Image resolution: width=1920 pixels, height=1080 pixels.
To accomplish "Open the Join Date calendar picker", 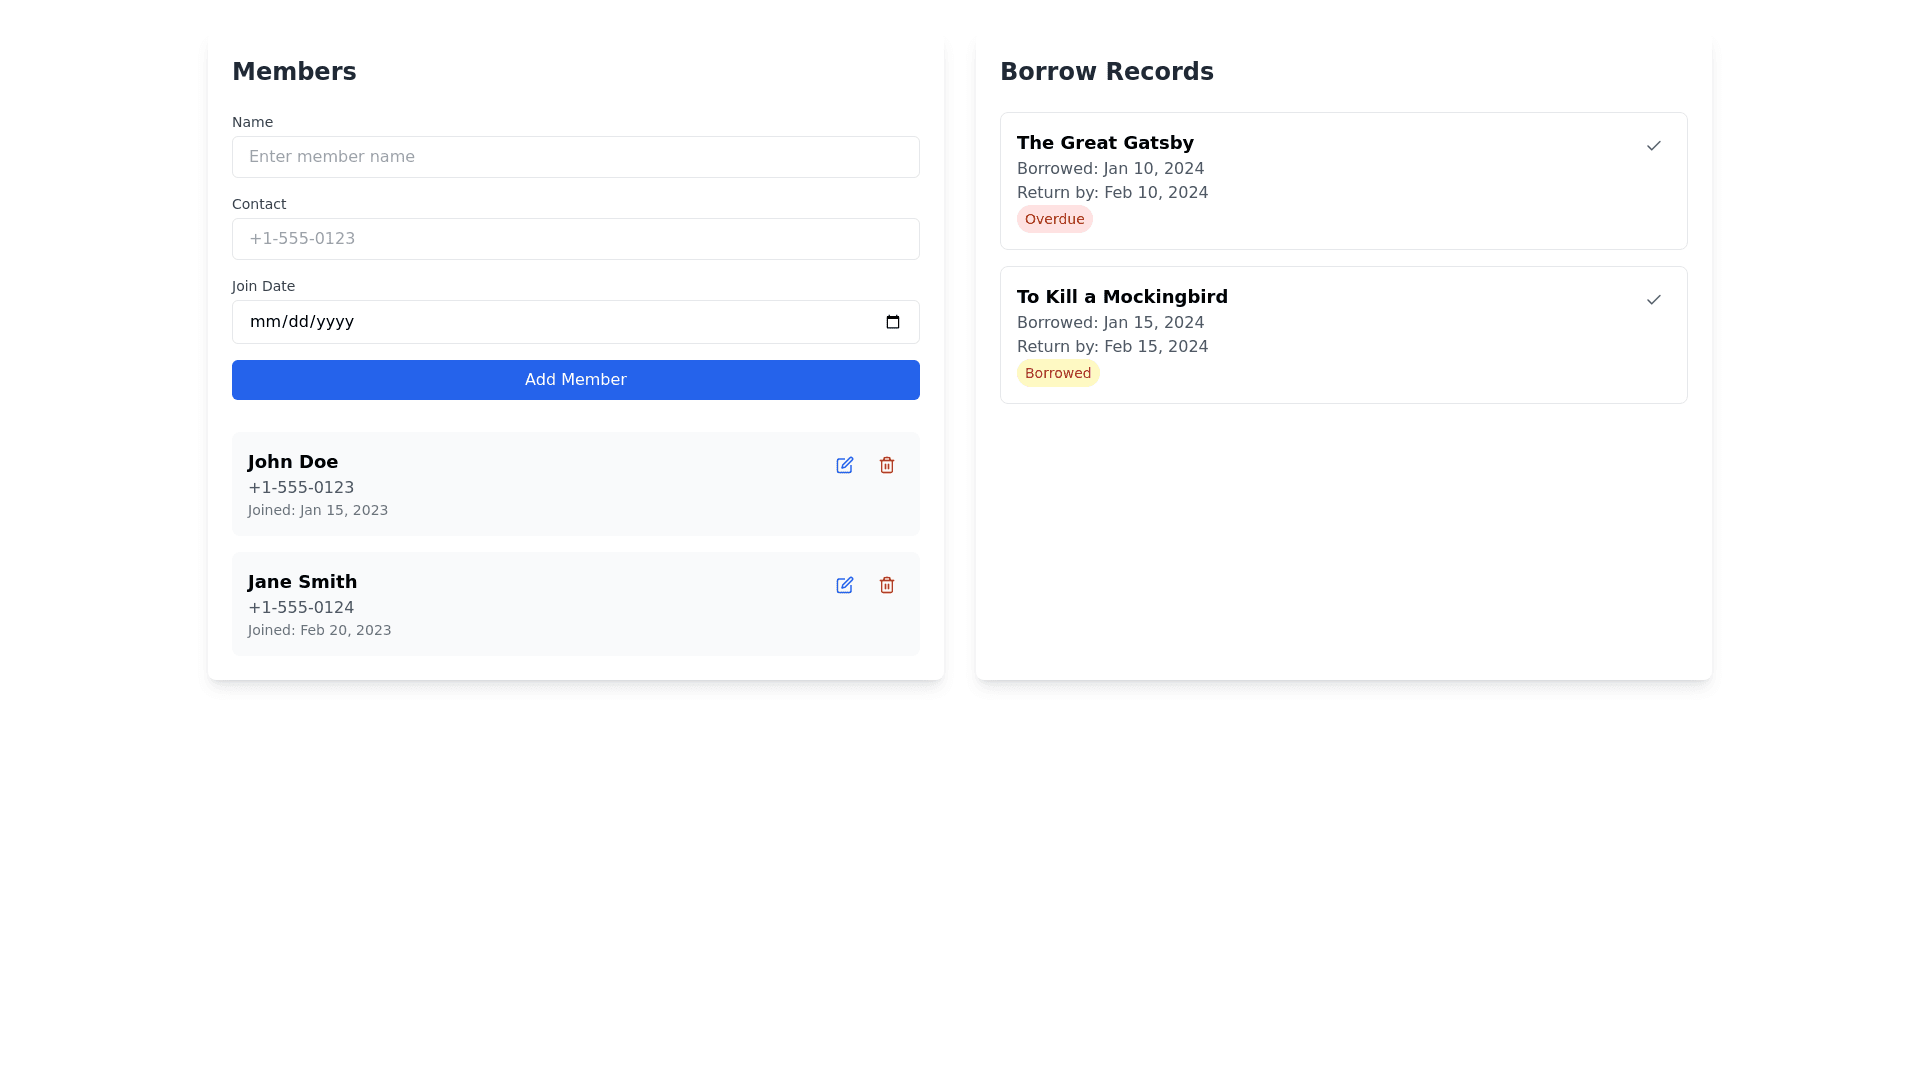I will (892, 322).
